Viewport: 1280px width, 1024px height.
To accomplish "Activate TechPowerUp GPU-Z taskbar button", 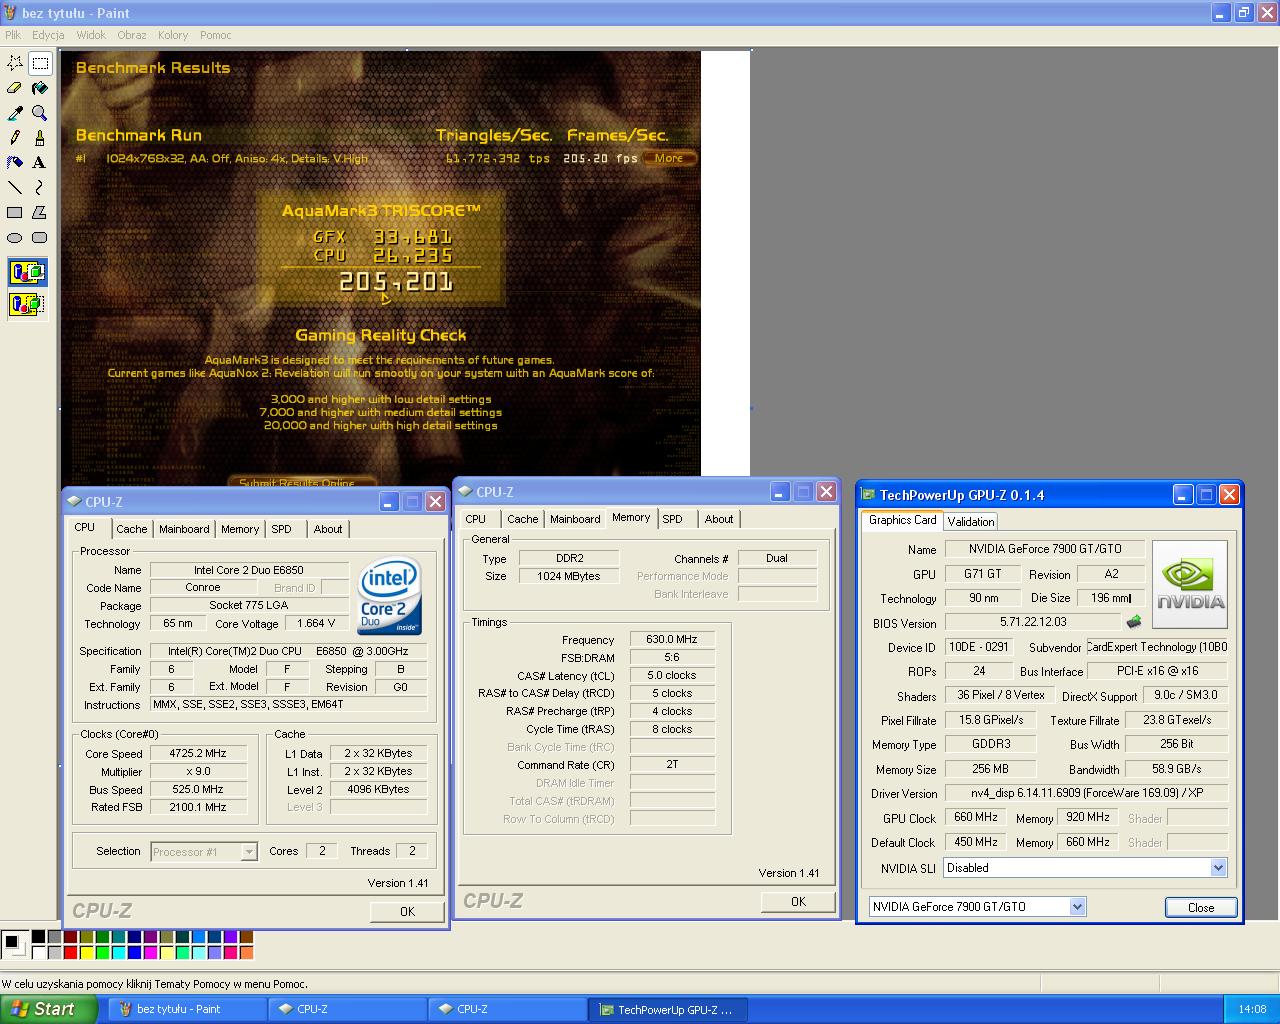I will [x=669, y=1009].
